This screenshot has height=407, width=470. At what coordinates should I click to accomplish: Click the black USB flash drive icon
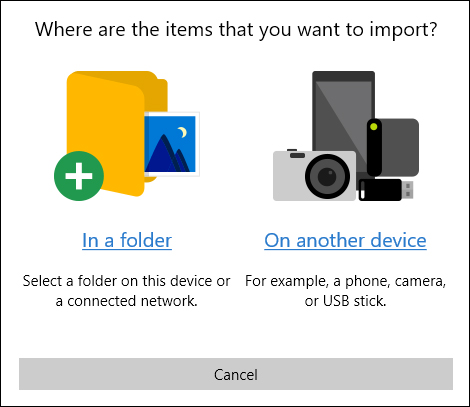(x=386, y=190)
